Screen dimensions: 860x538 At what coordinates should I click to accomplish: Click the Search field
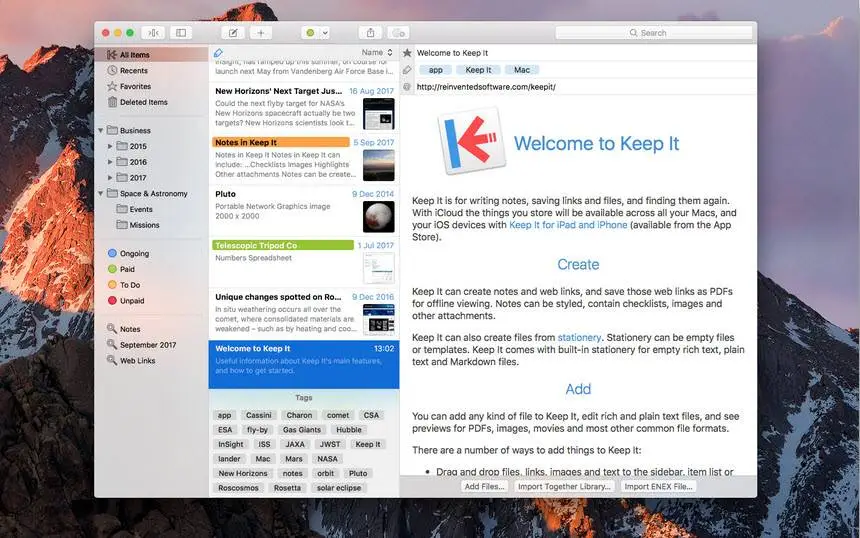(654, 33)
